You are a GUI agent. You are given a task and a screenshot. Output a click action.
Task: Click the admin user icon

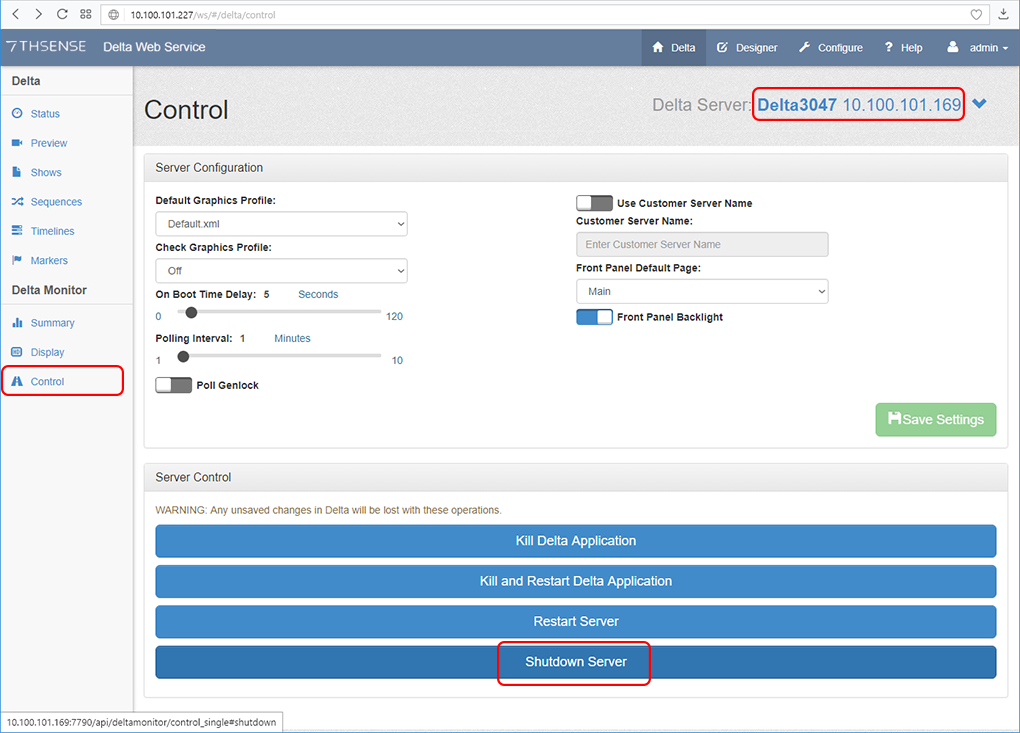click(952, 47)
